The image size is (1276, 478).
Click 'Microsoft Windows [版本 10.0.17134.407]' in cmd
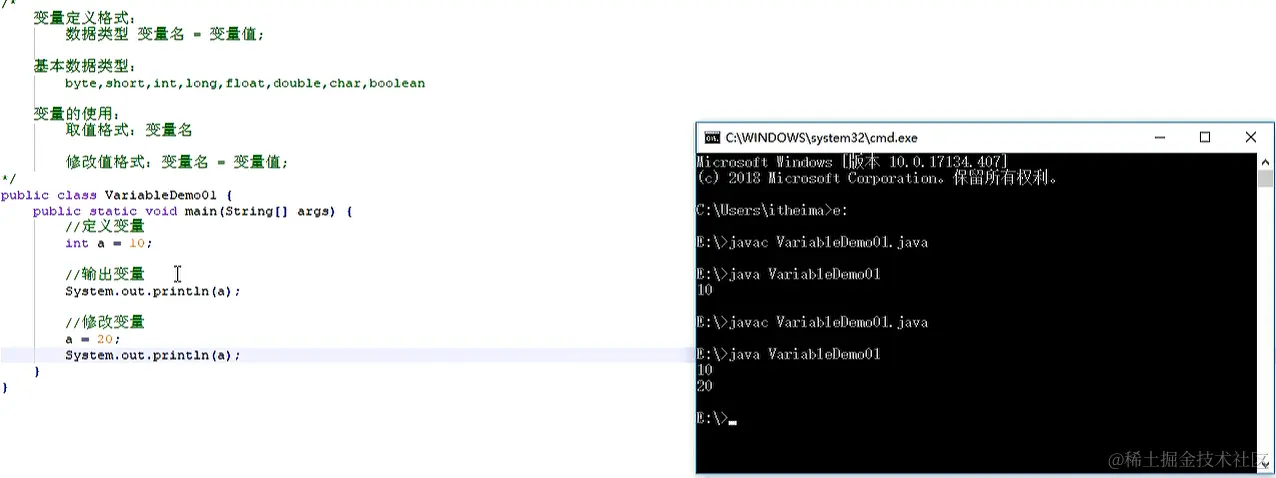point(852,162)
